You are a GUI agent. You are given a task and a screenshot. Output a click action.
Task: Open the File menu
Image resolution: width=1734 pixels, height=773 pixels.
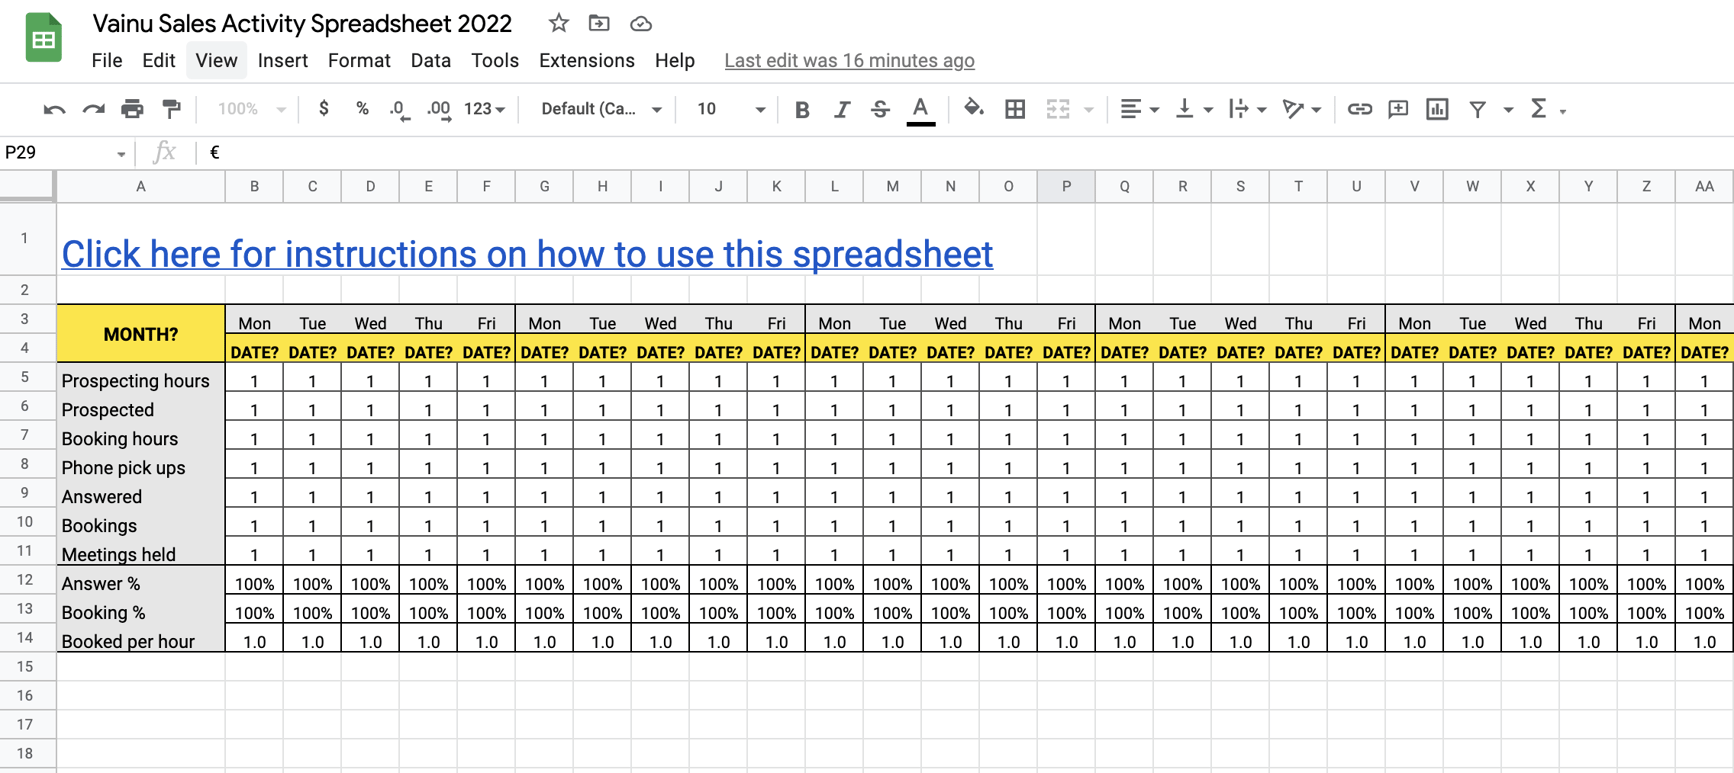(x=107, y=61)
